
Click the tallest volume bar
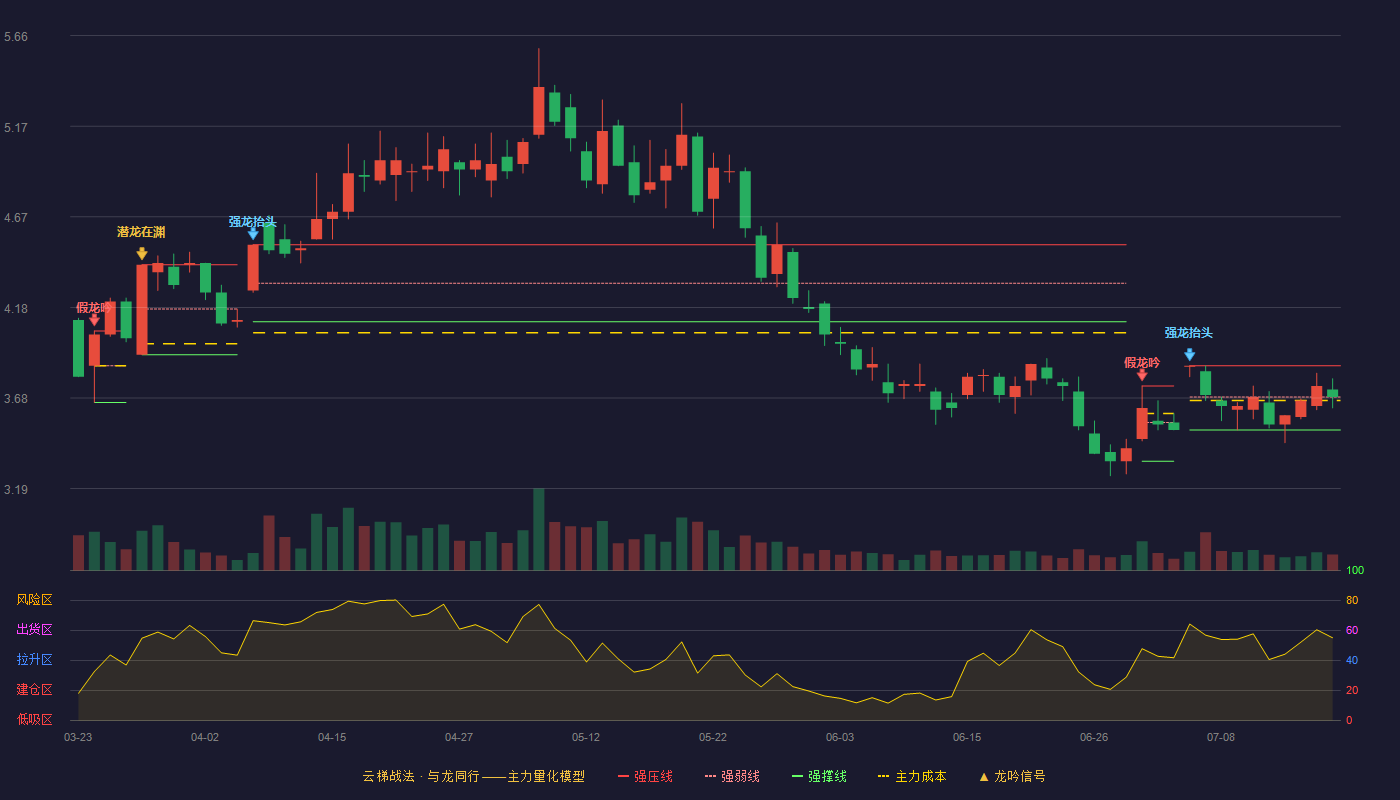coord(539,529)
